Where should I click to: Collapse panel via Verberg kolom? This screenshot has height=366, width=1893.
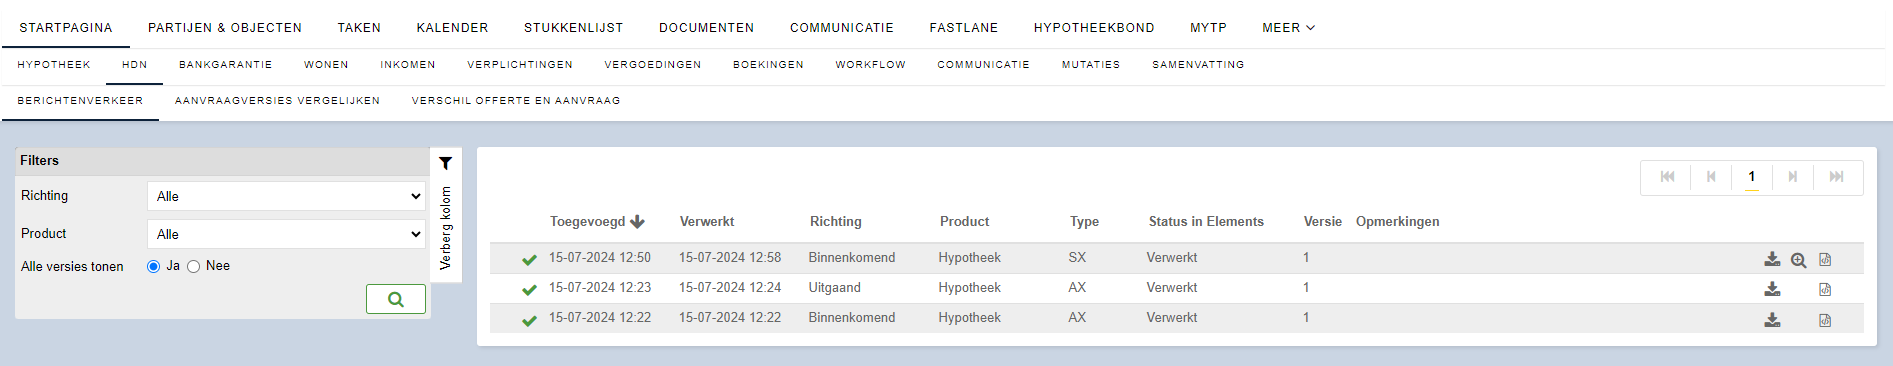click(x=446, y=228)
